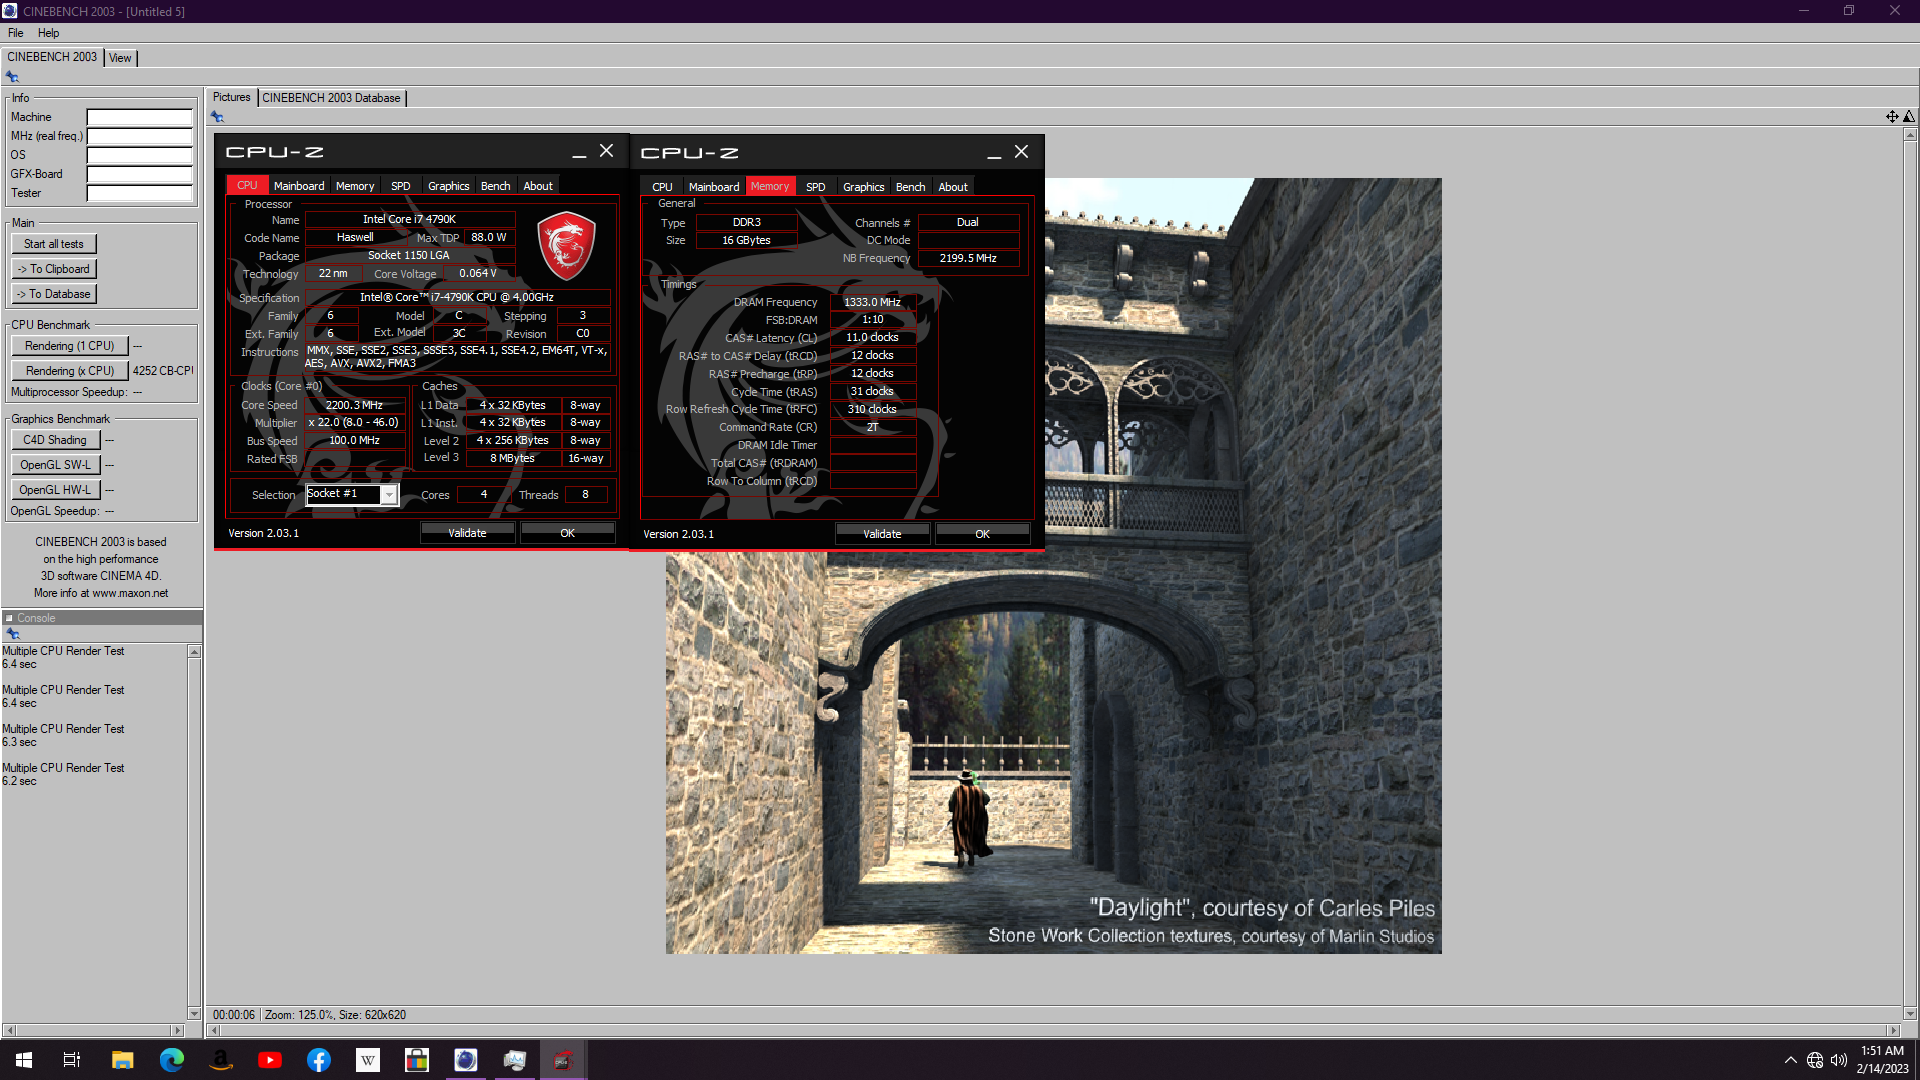Open the File menu
The image size is (1920, 1080).
[16, 33]
